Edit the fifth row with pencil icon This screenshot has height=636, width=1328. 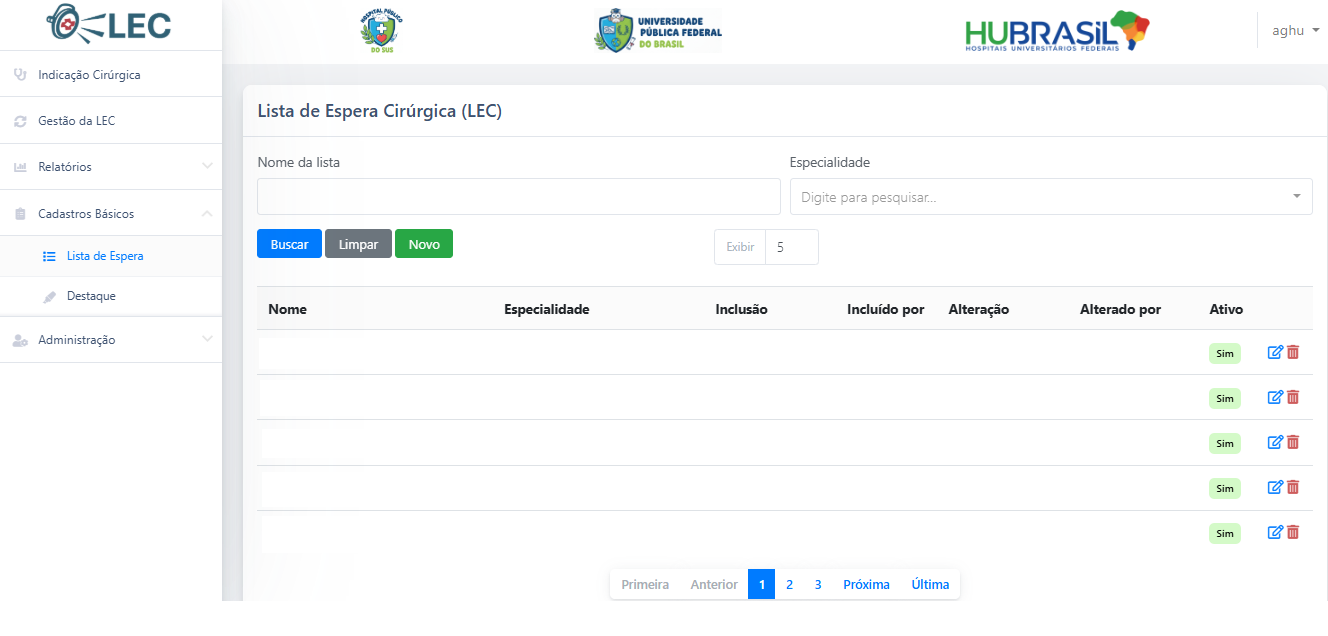1275,532
